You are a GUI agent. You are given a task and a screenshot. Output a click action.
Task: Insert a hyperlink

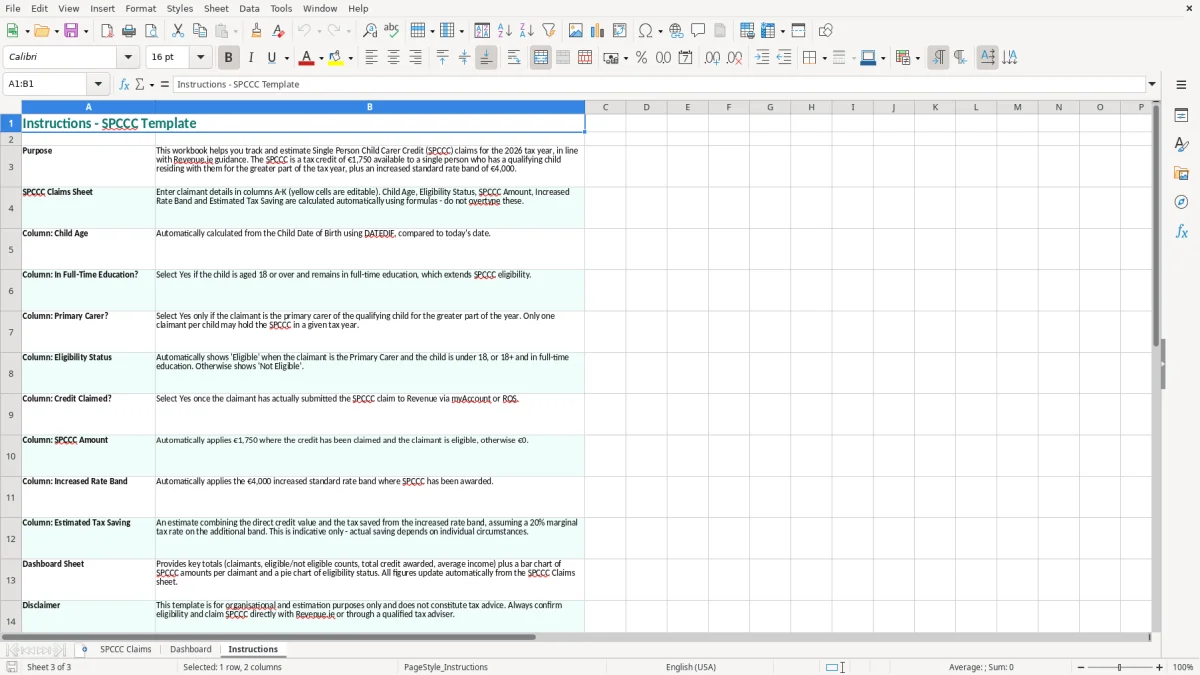676,31
